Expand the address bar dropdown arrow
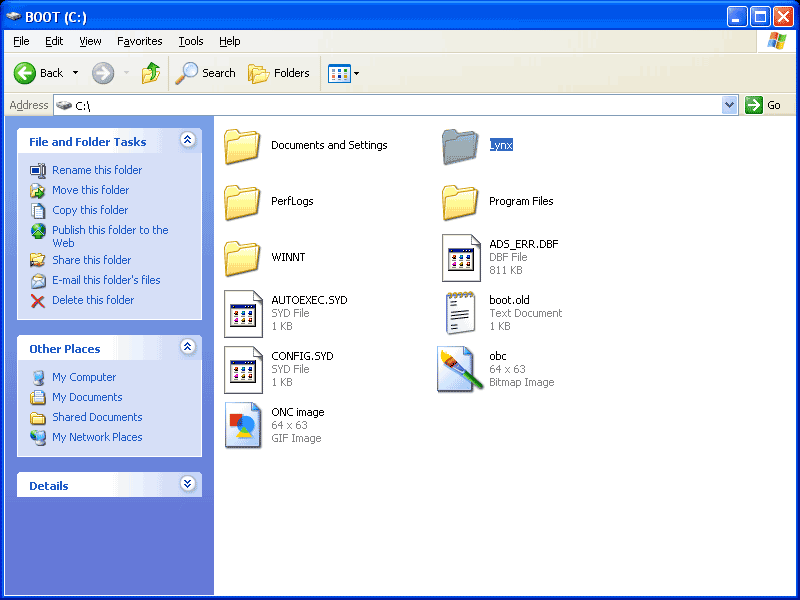Image resolution: width=800 pixels, height=600 pixels. [729, 105]
